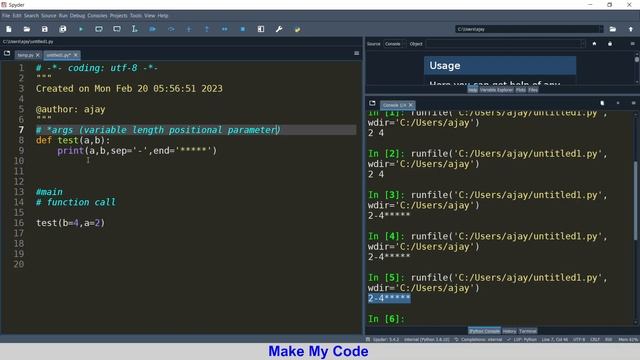Open the File menu
Image resolution: width=640 pixels, height=360 pixels.
[x=6, y=16]
